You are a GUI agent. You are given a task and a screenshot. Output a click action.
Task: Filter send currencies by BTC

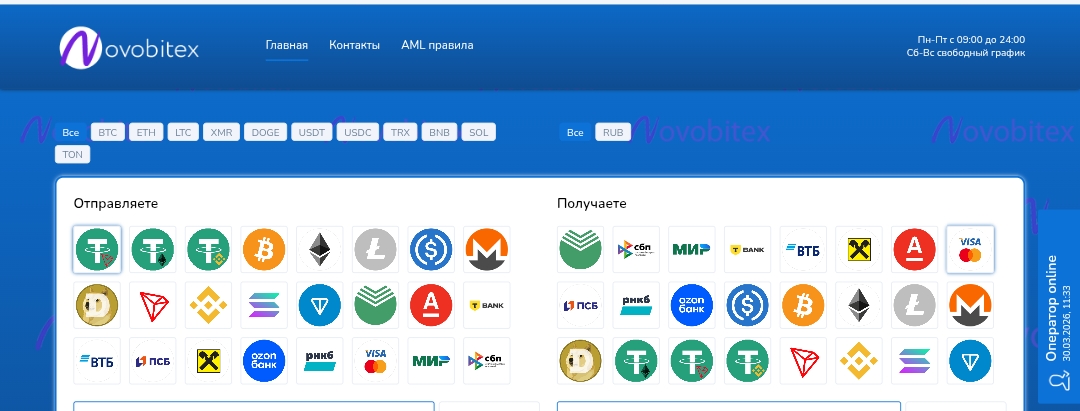pyautogui.click(x=107, y=132)
